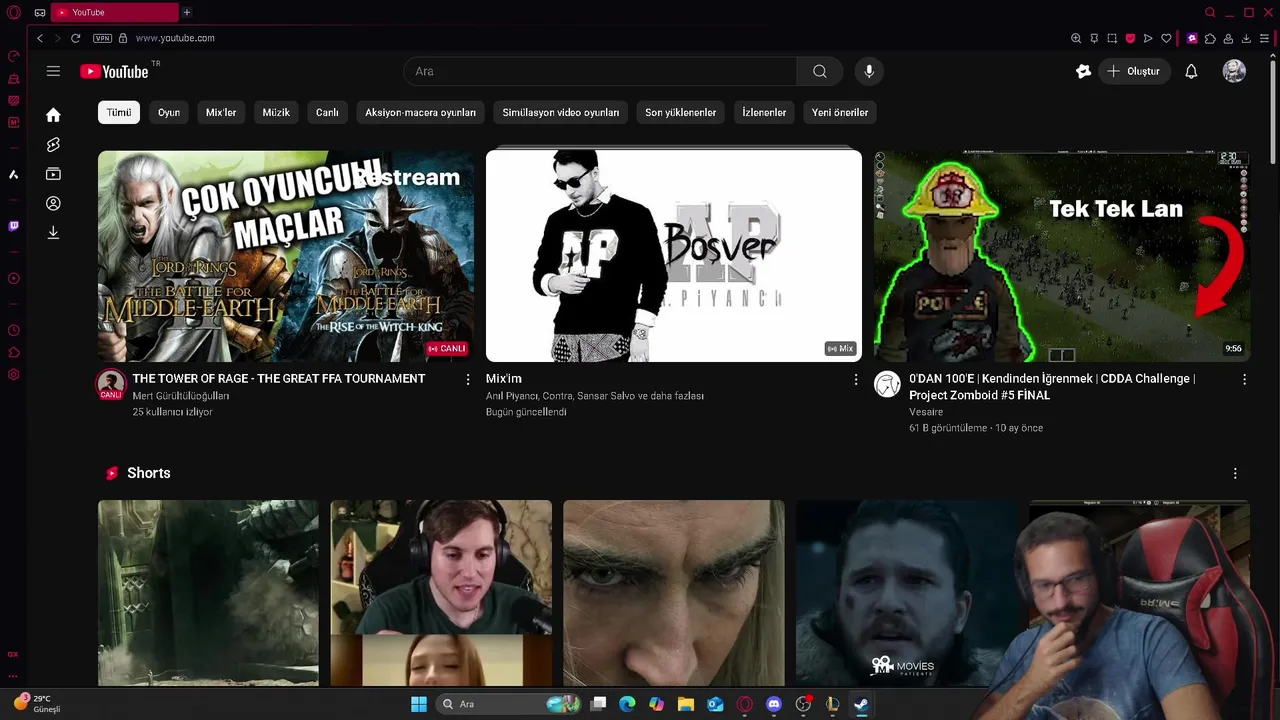This screenshot has width=1280, height=720.
Task: Open more options for Tower of Rage video
Action: pos(468,379)
